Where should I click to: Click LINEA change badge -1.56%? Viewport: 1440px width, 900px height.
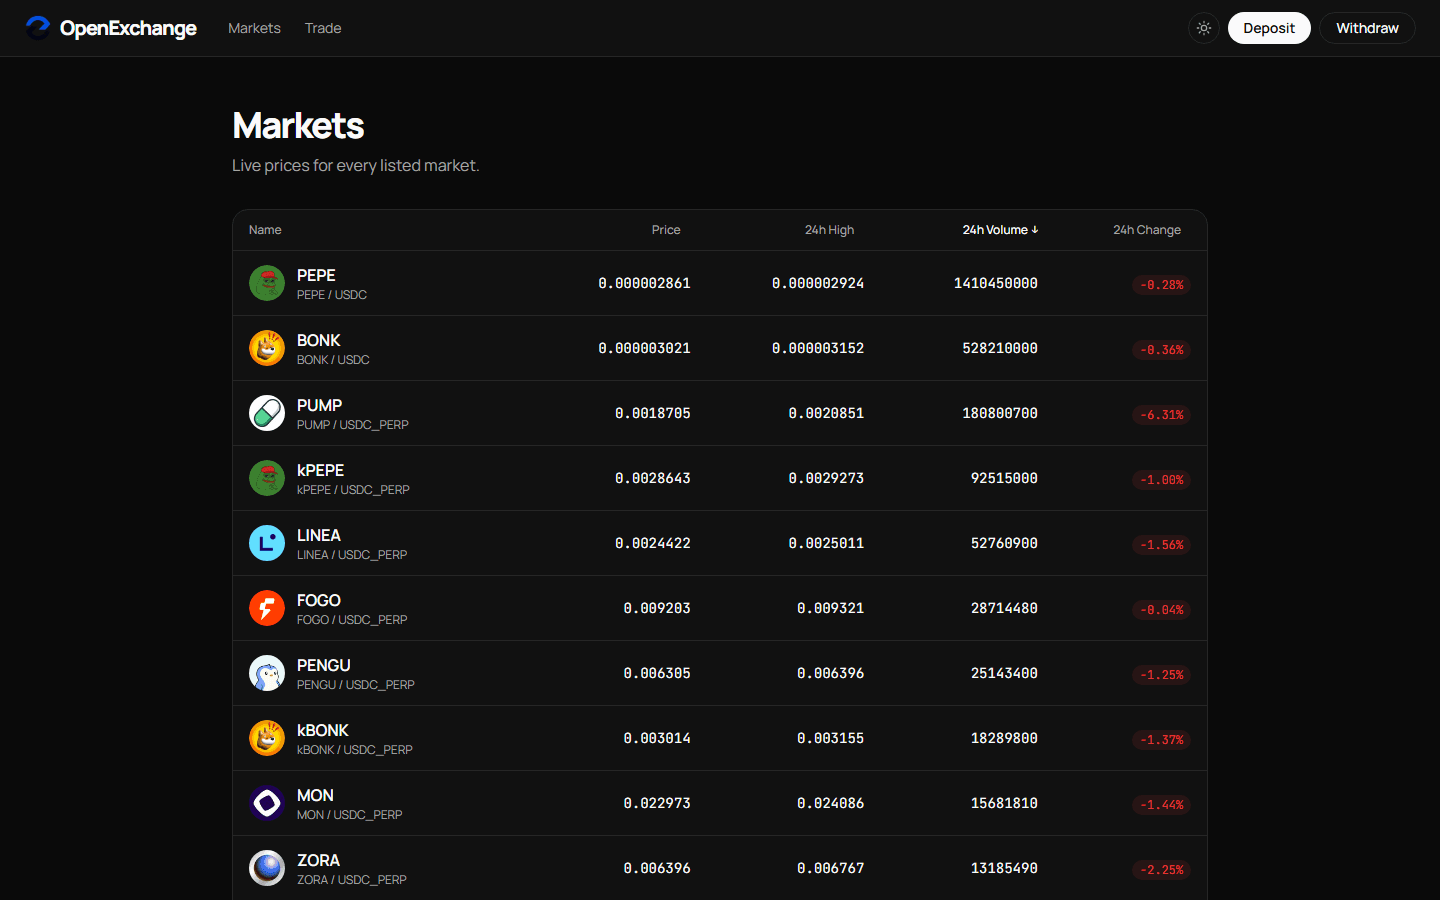1161,545
